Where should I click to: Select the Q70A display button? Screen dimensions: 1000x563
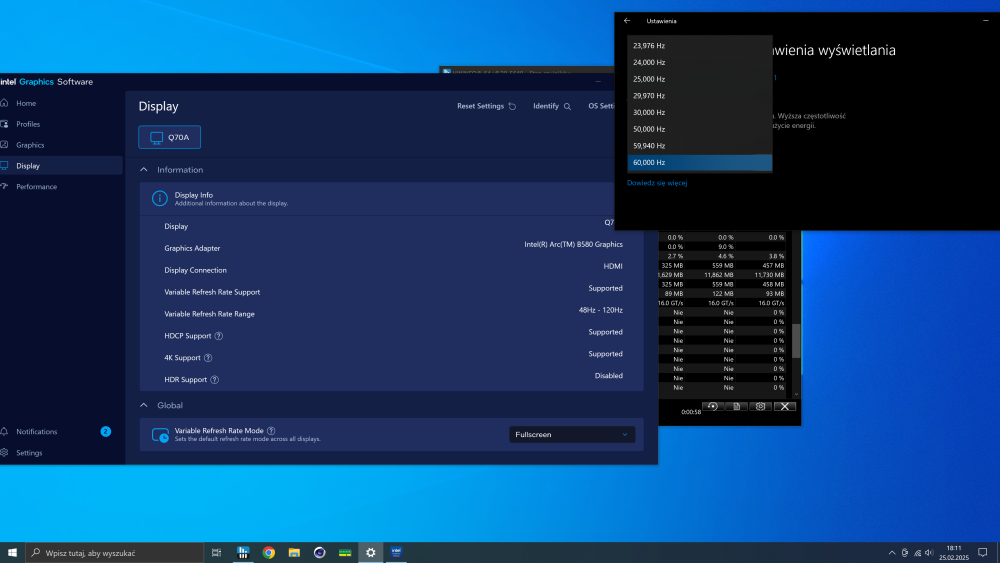pyautogui.click(x=169, y=137)
